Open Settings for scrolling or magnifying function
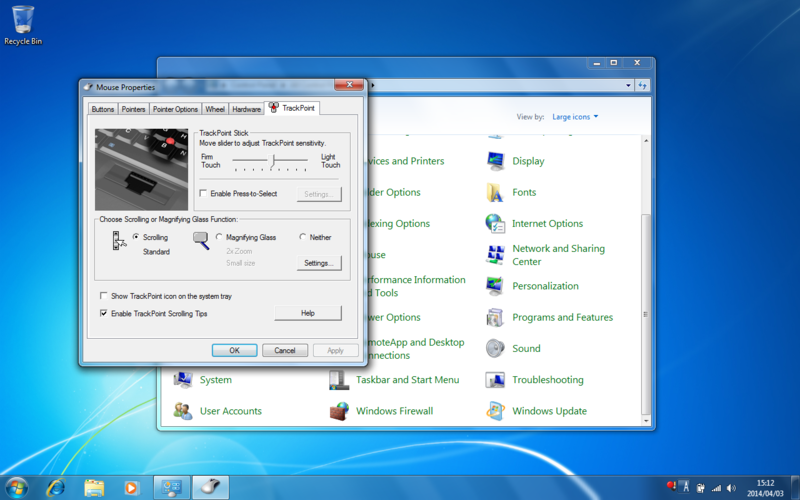This screenshot has height=500, width=800. (x=319, y=263)
